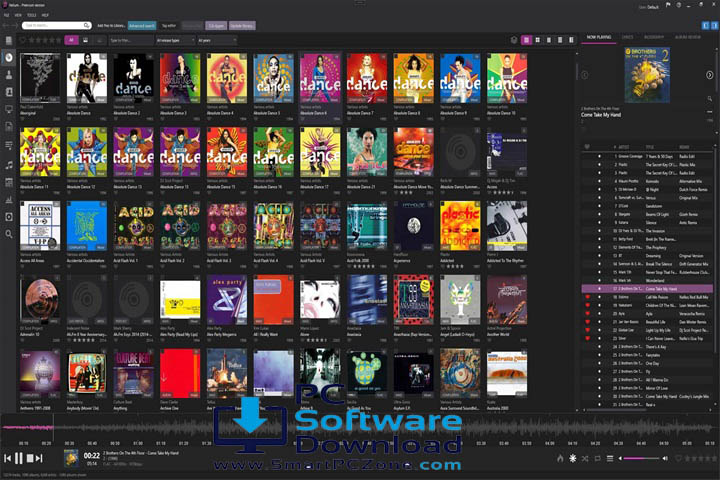Open the Absolute Dance 2 album cover
The height and width of the screenshot is (480, 720).
[134, 77]
